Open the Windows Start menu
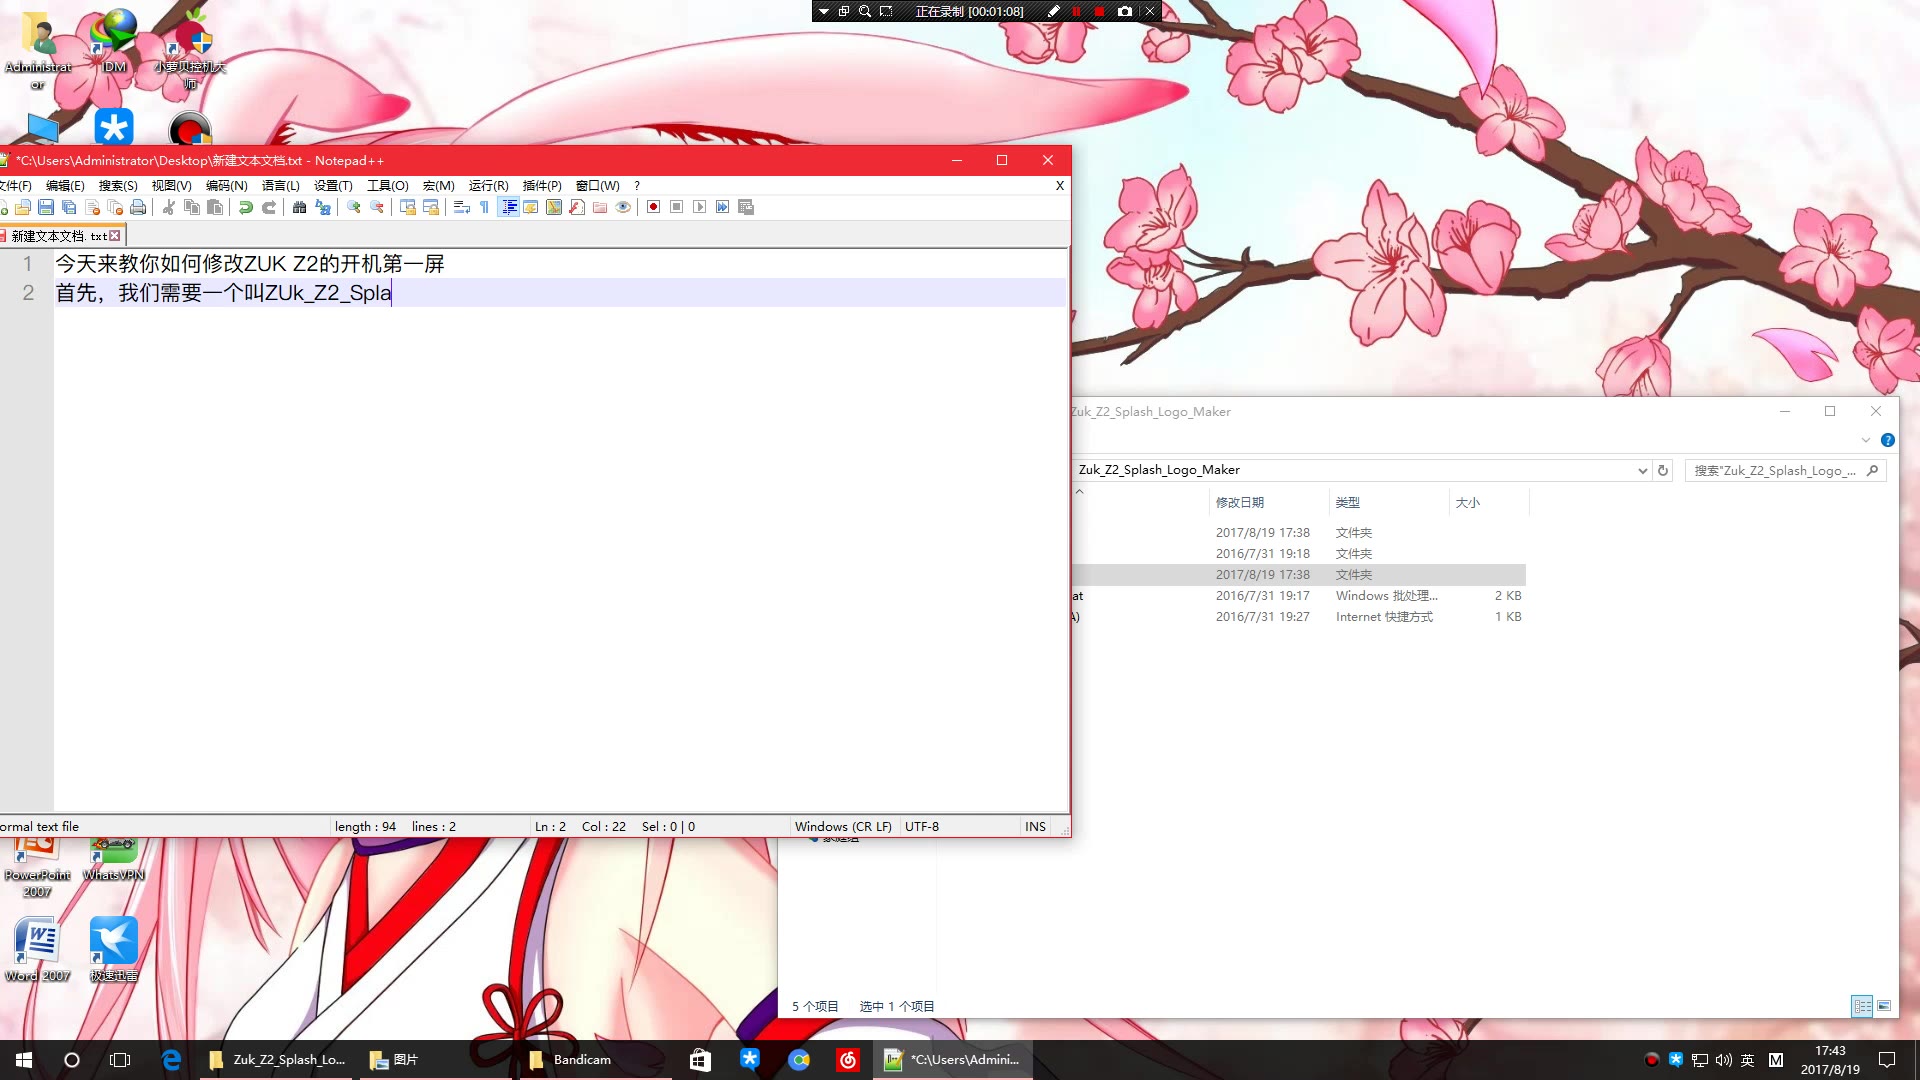 pos(24,1060)
